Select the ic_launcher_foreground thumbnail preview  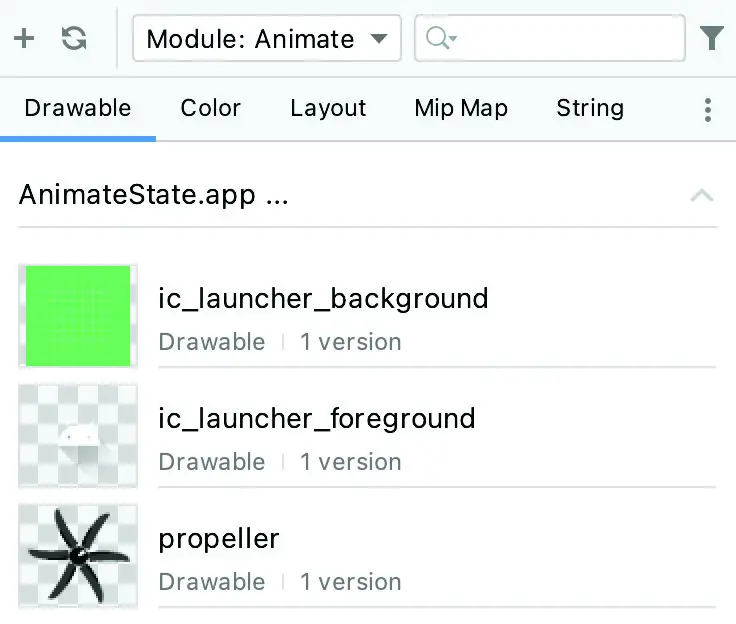click(x=78, y=436)
